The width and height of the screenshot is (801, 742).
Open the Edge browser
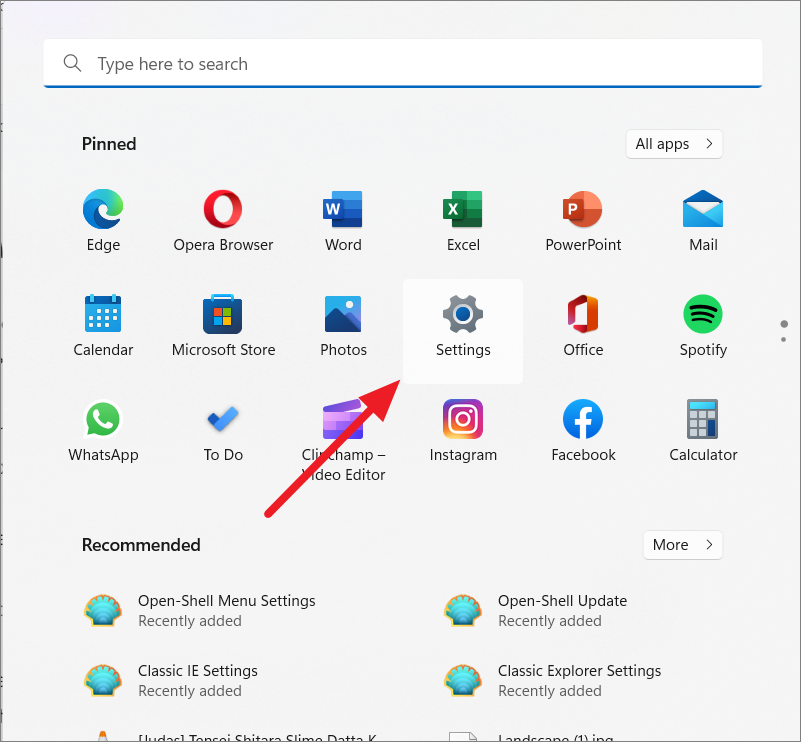(x=103, y=221)
